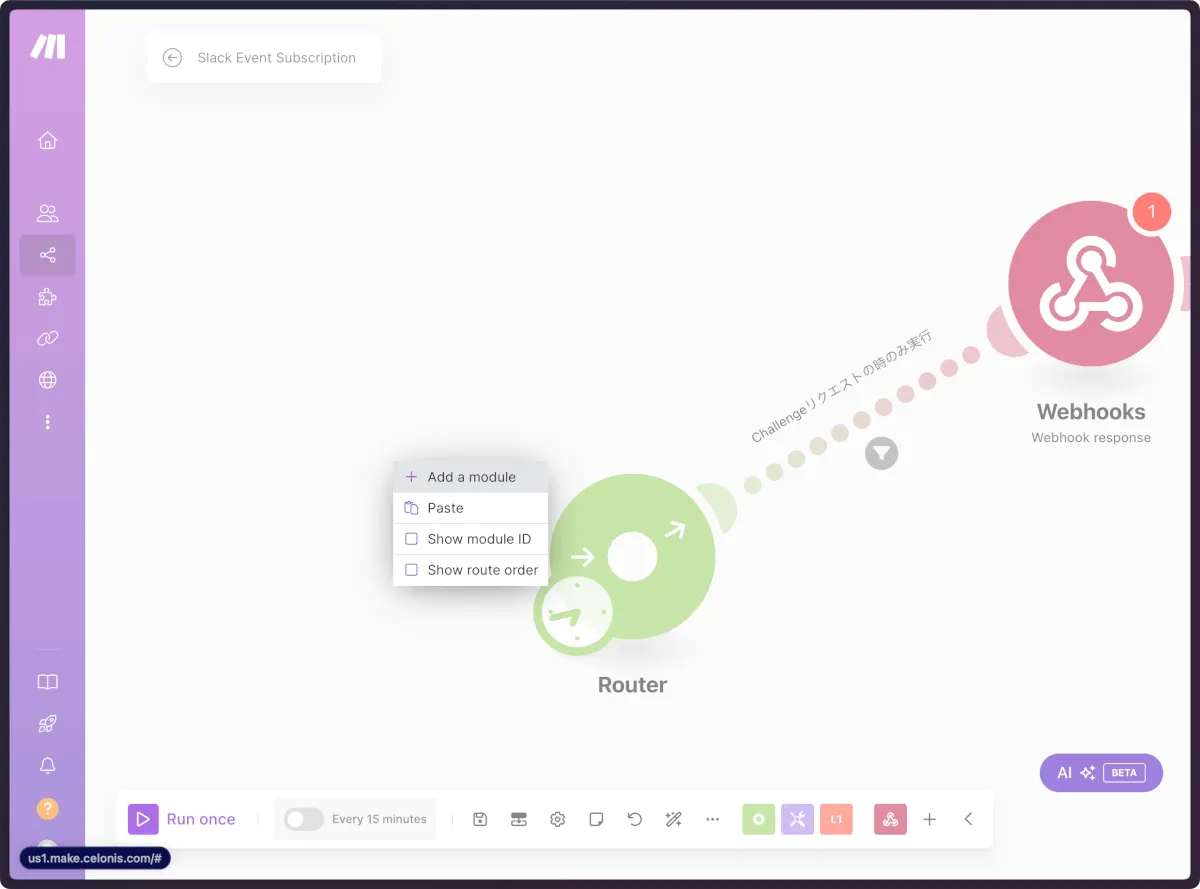Add a favorite with the plus icon

pos(929,819)
